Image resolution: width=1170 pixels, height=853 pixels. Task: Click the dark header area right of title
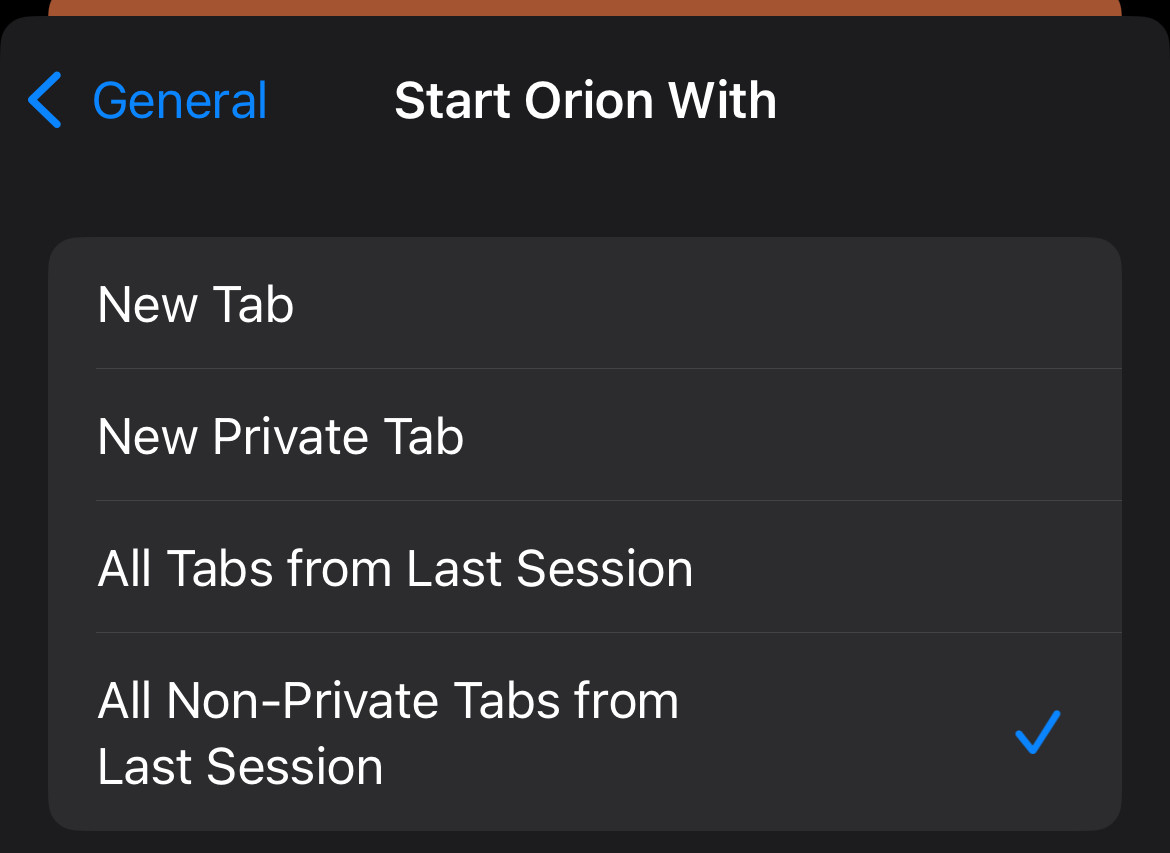960,100
